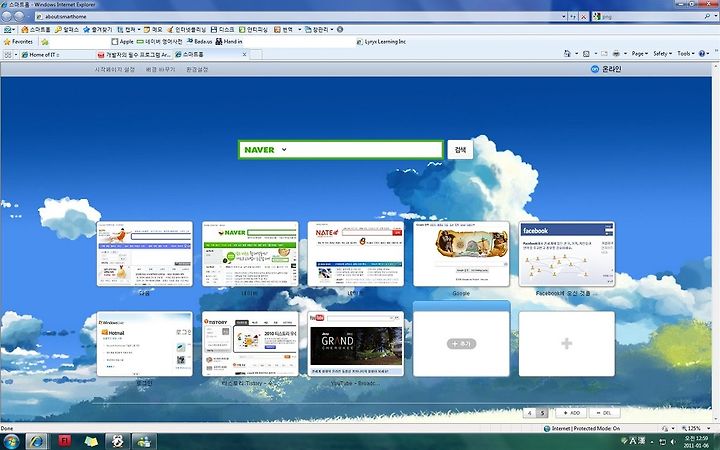Open the NATE site thumbnail

point(356,254)
